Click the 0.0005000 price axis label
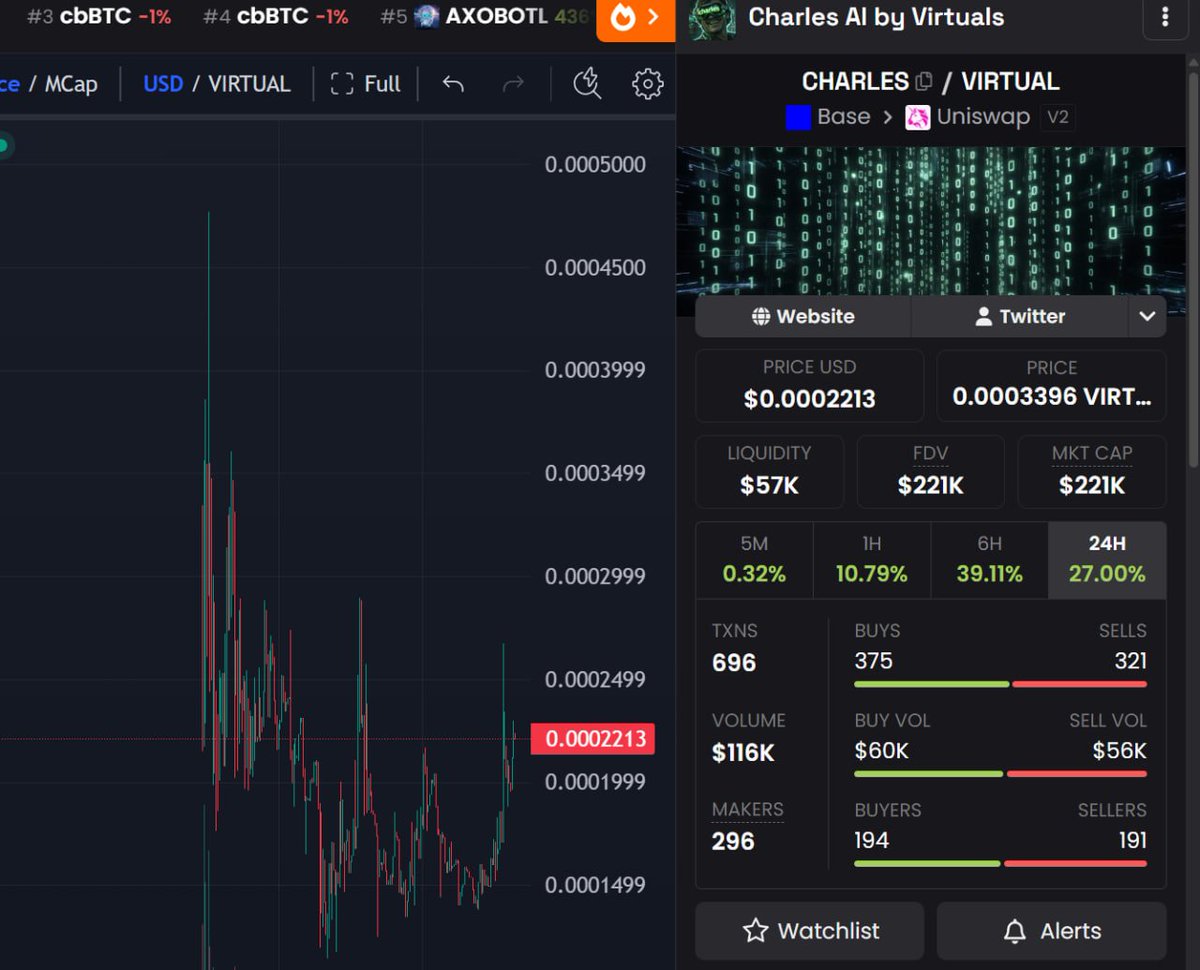The height and width of the screenshot is (970, 1200). (x=595, y=164)
